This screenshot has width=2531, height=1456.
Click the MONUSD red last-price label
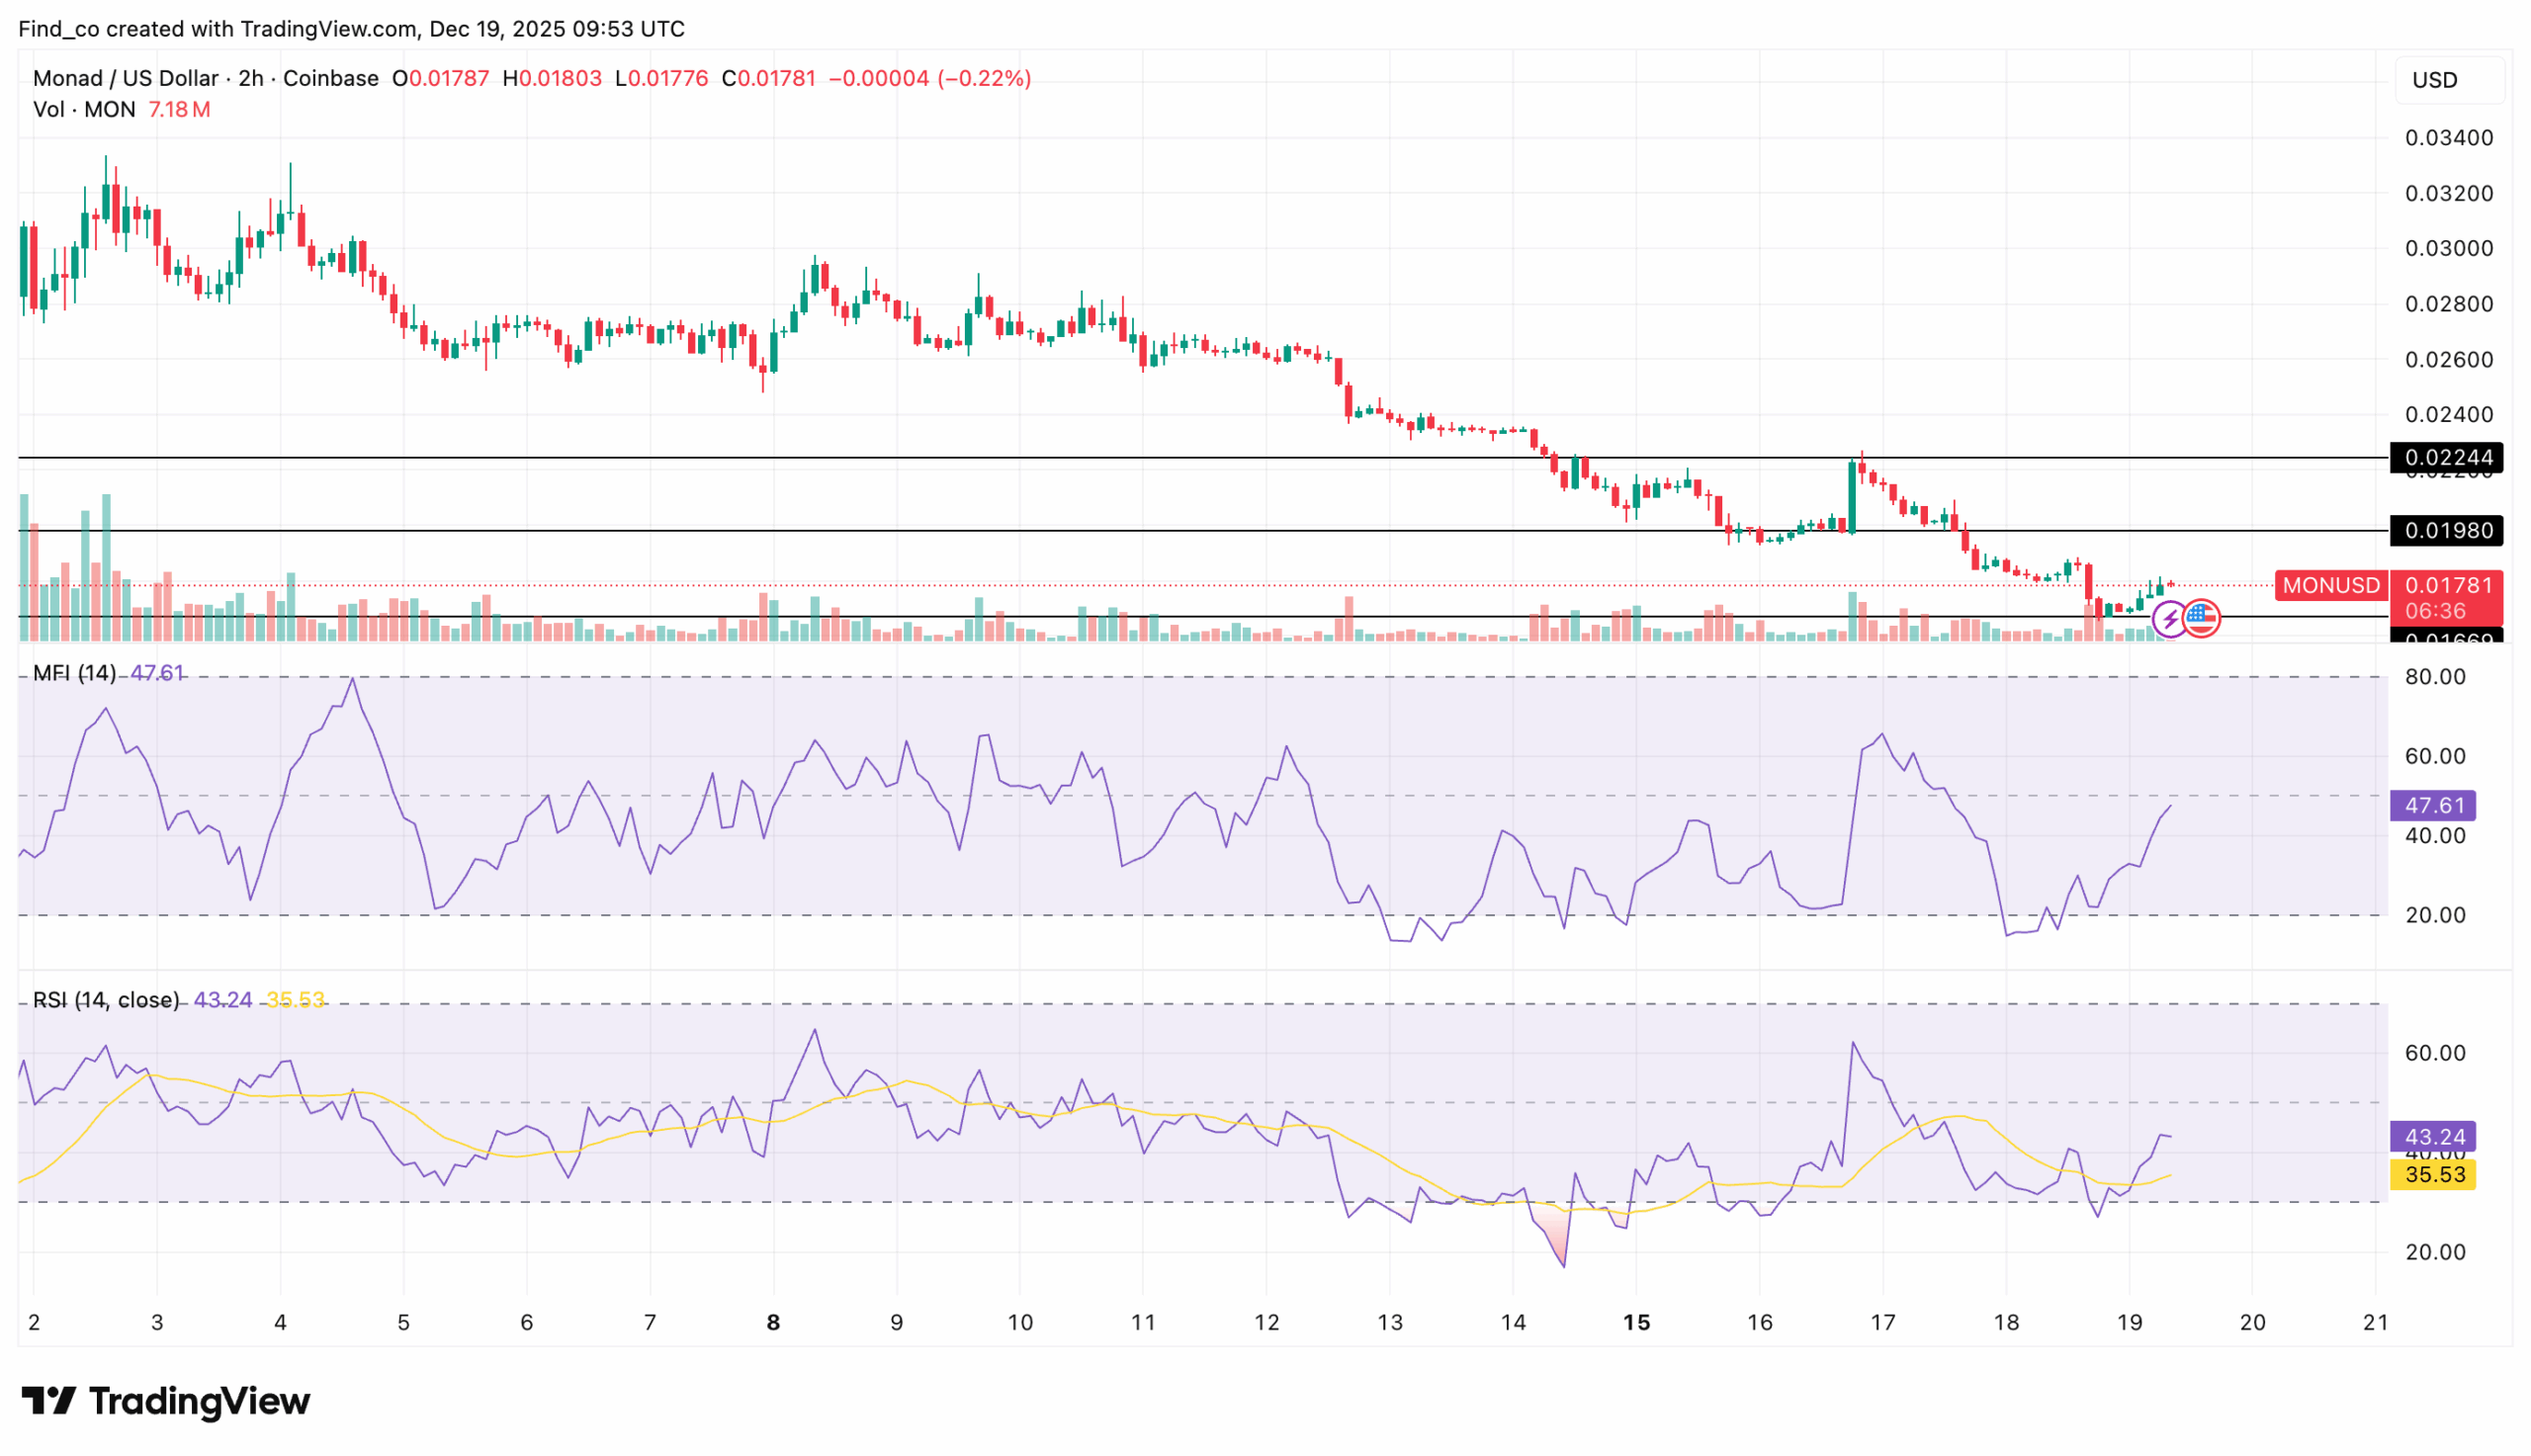pos(2330,587)
